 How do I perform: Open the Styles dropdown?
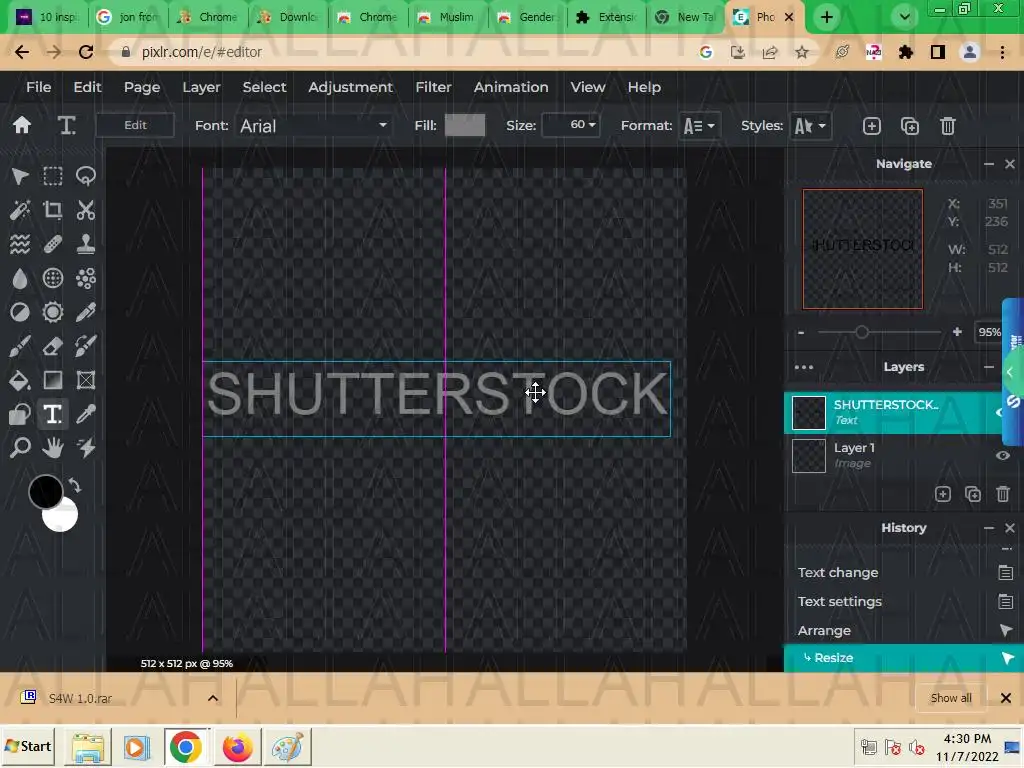click(x=810, y=126)
